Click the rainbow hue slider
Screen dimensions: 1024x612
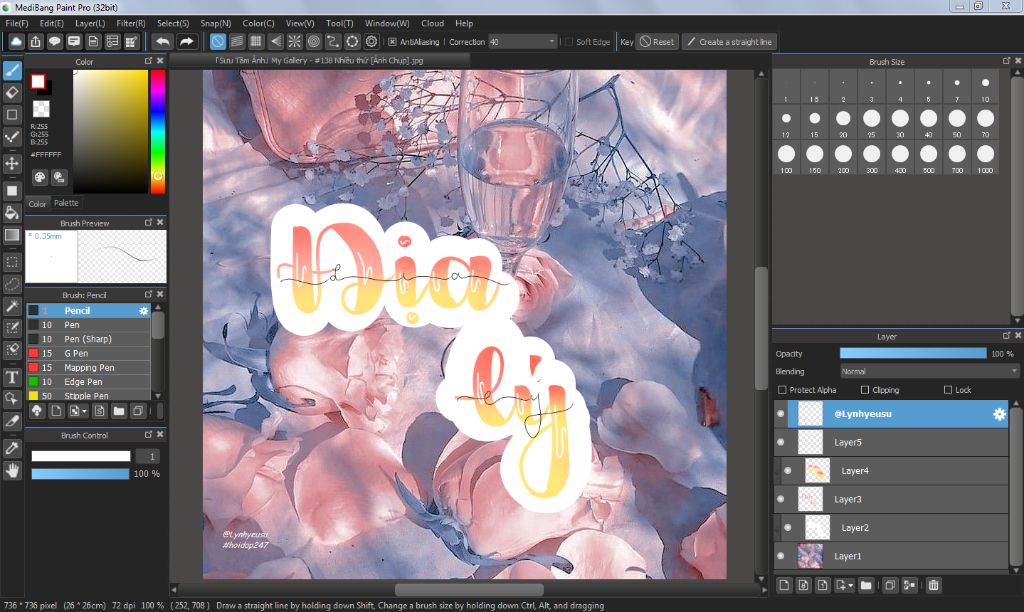tap(157, 131)
